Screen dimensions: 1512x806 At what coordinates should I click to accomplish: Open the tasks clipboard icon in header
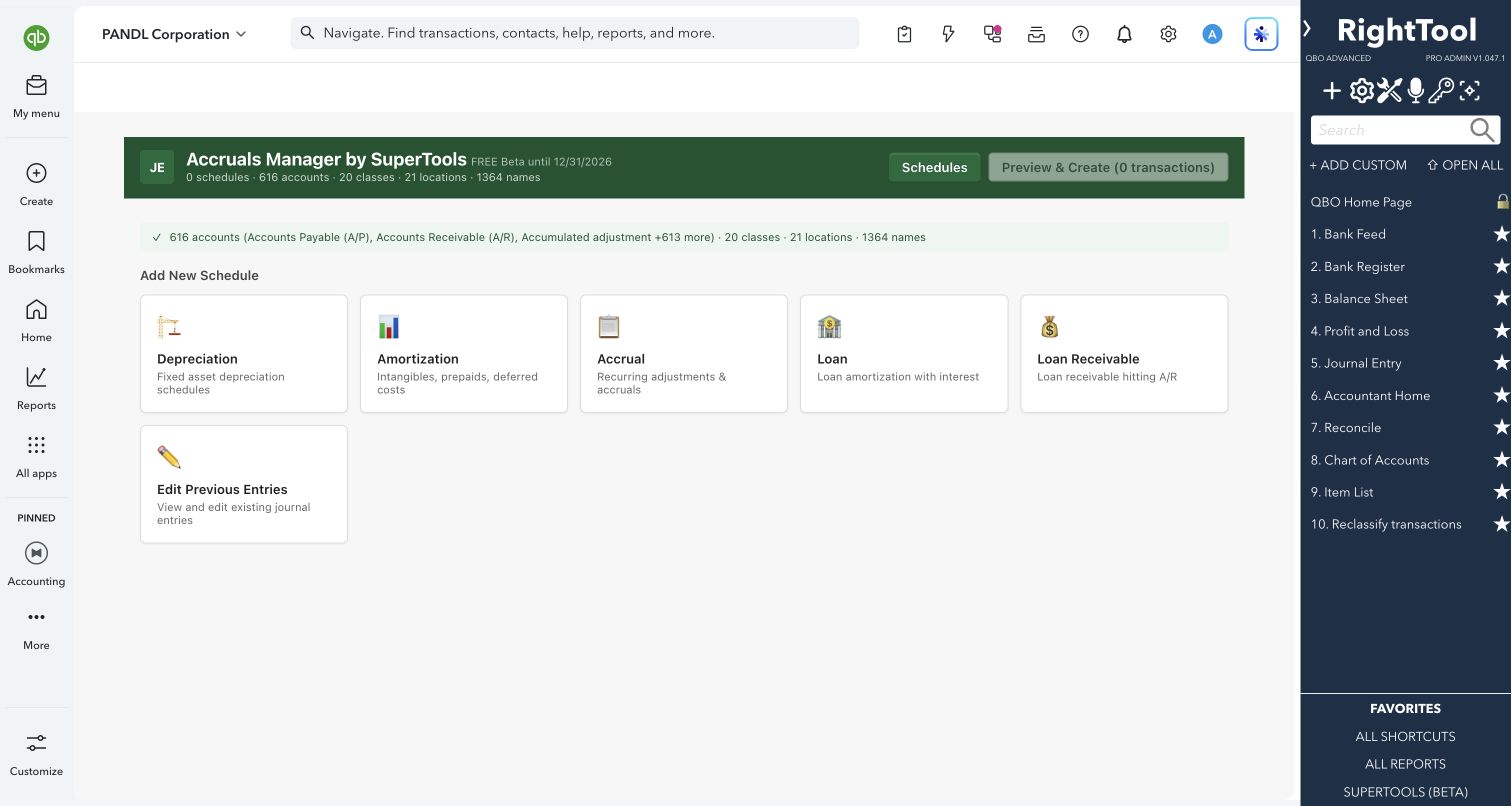click(x=904, y=34)
